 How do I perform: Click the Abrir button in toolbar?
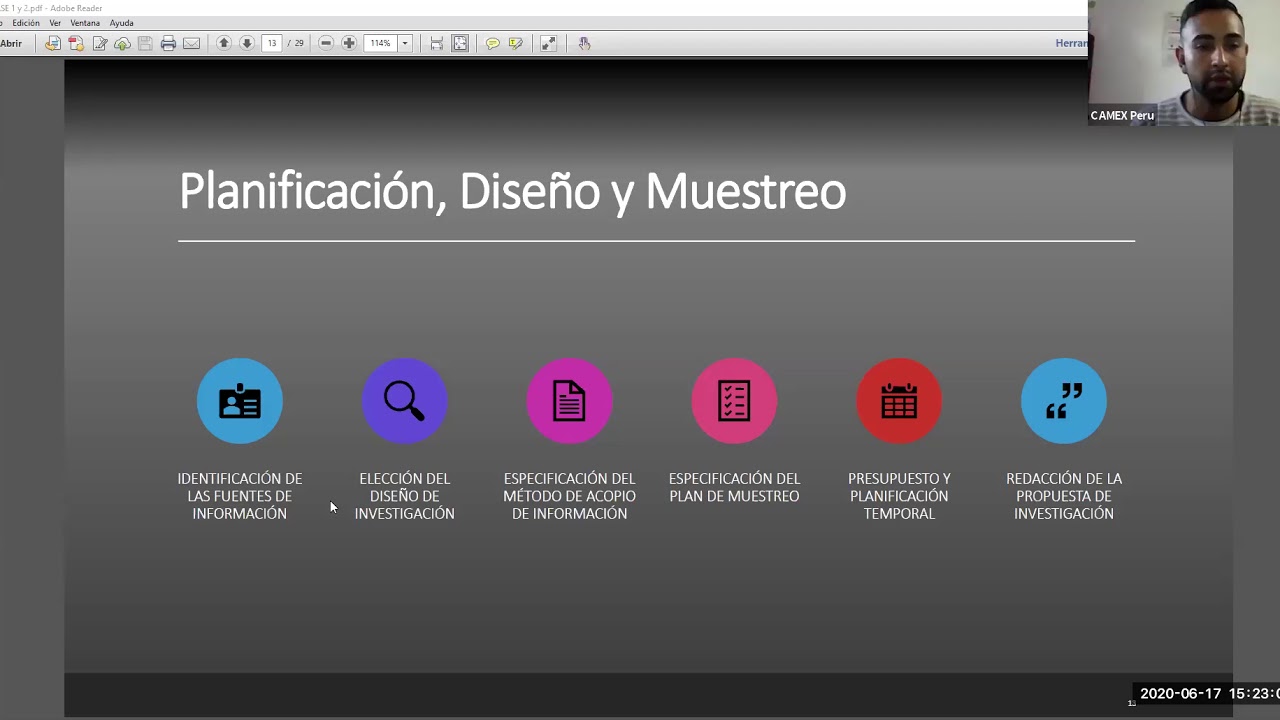tap(11, 43)
